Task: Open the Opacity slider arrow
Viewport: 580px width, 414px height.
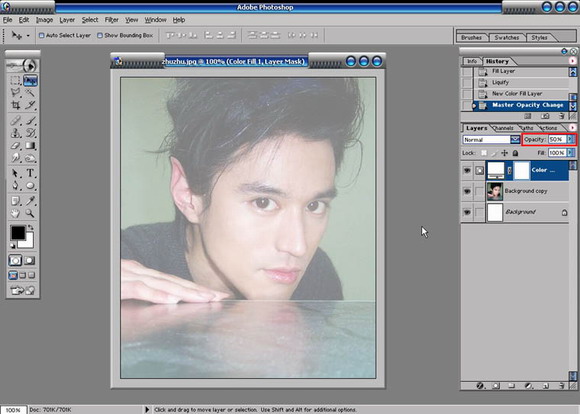Action: pyautogui.click(x=570, y=139)
